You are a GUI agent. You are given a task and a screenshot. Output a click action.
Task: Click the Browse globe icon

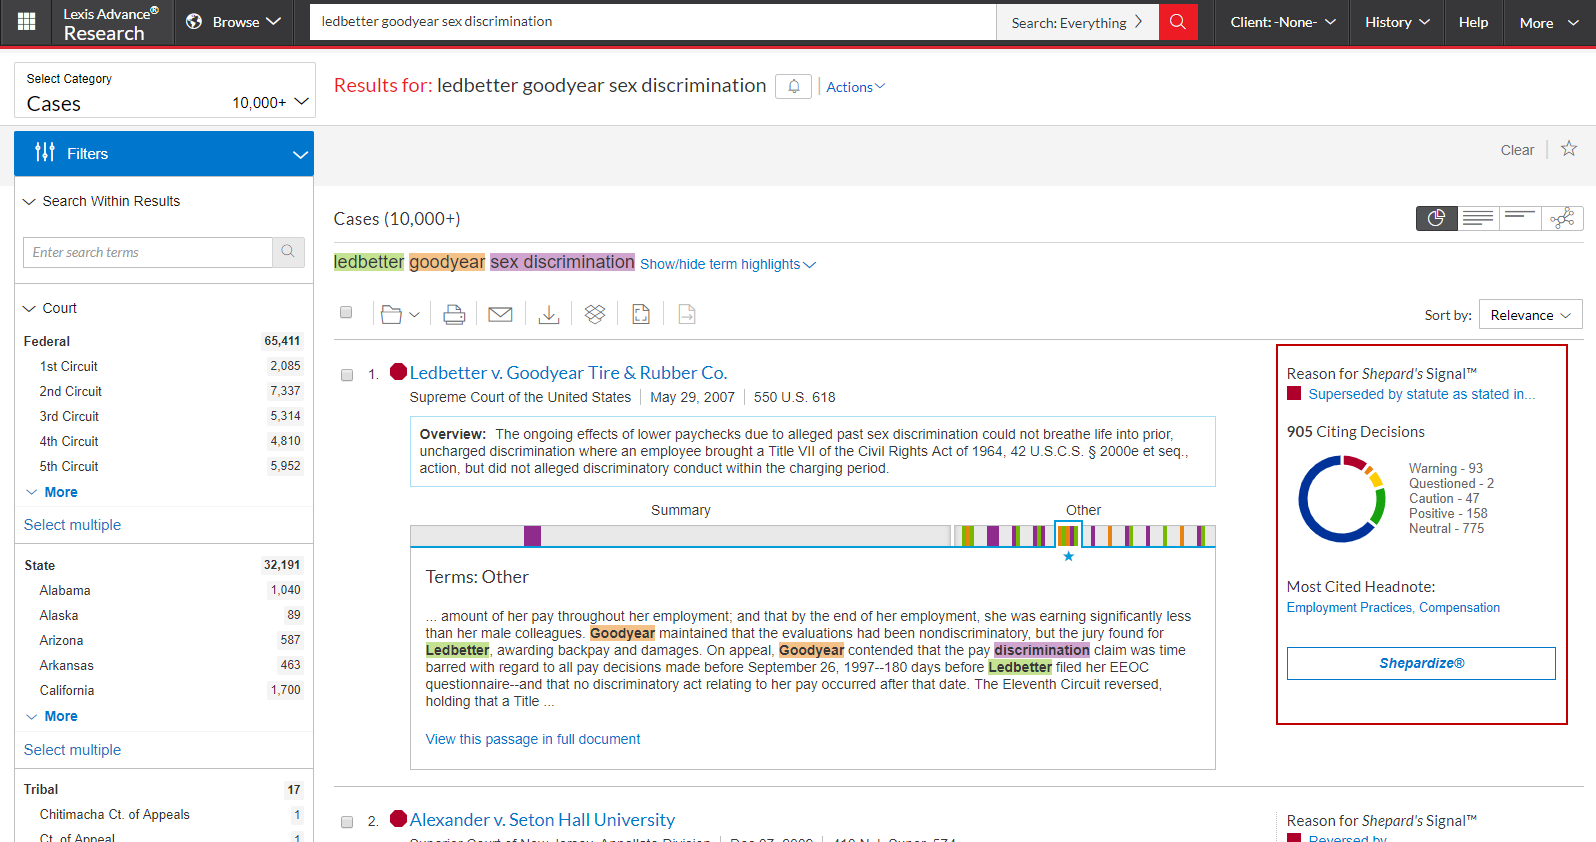click(194, 22)
